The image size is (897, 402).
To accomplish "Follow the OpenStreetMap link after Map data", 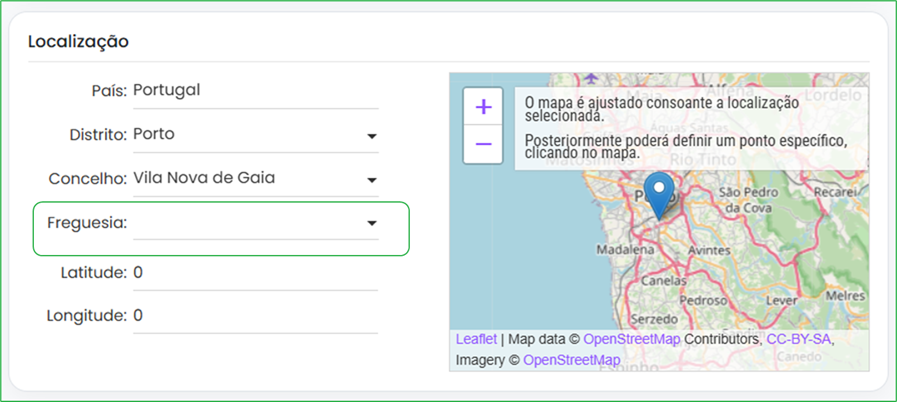I will [x=631, y=340].
